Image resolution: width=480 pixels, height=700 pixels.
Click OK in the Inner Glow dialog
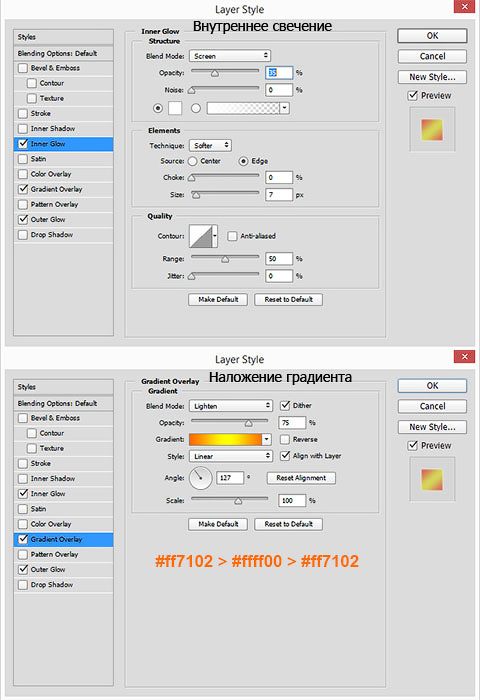[432, 36]
